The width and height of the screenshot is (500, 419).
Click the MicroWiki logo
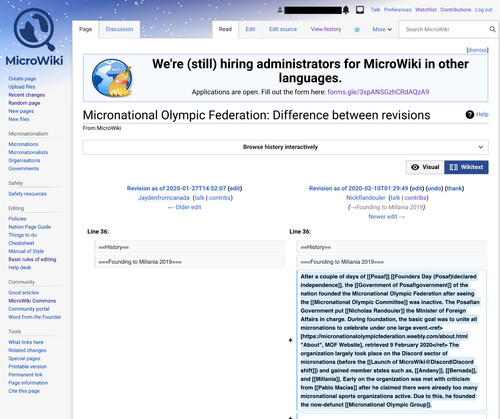(x=34, y=36)
